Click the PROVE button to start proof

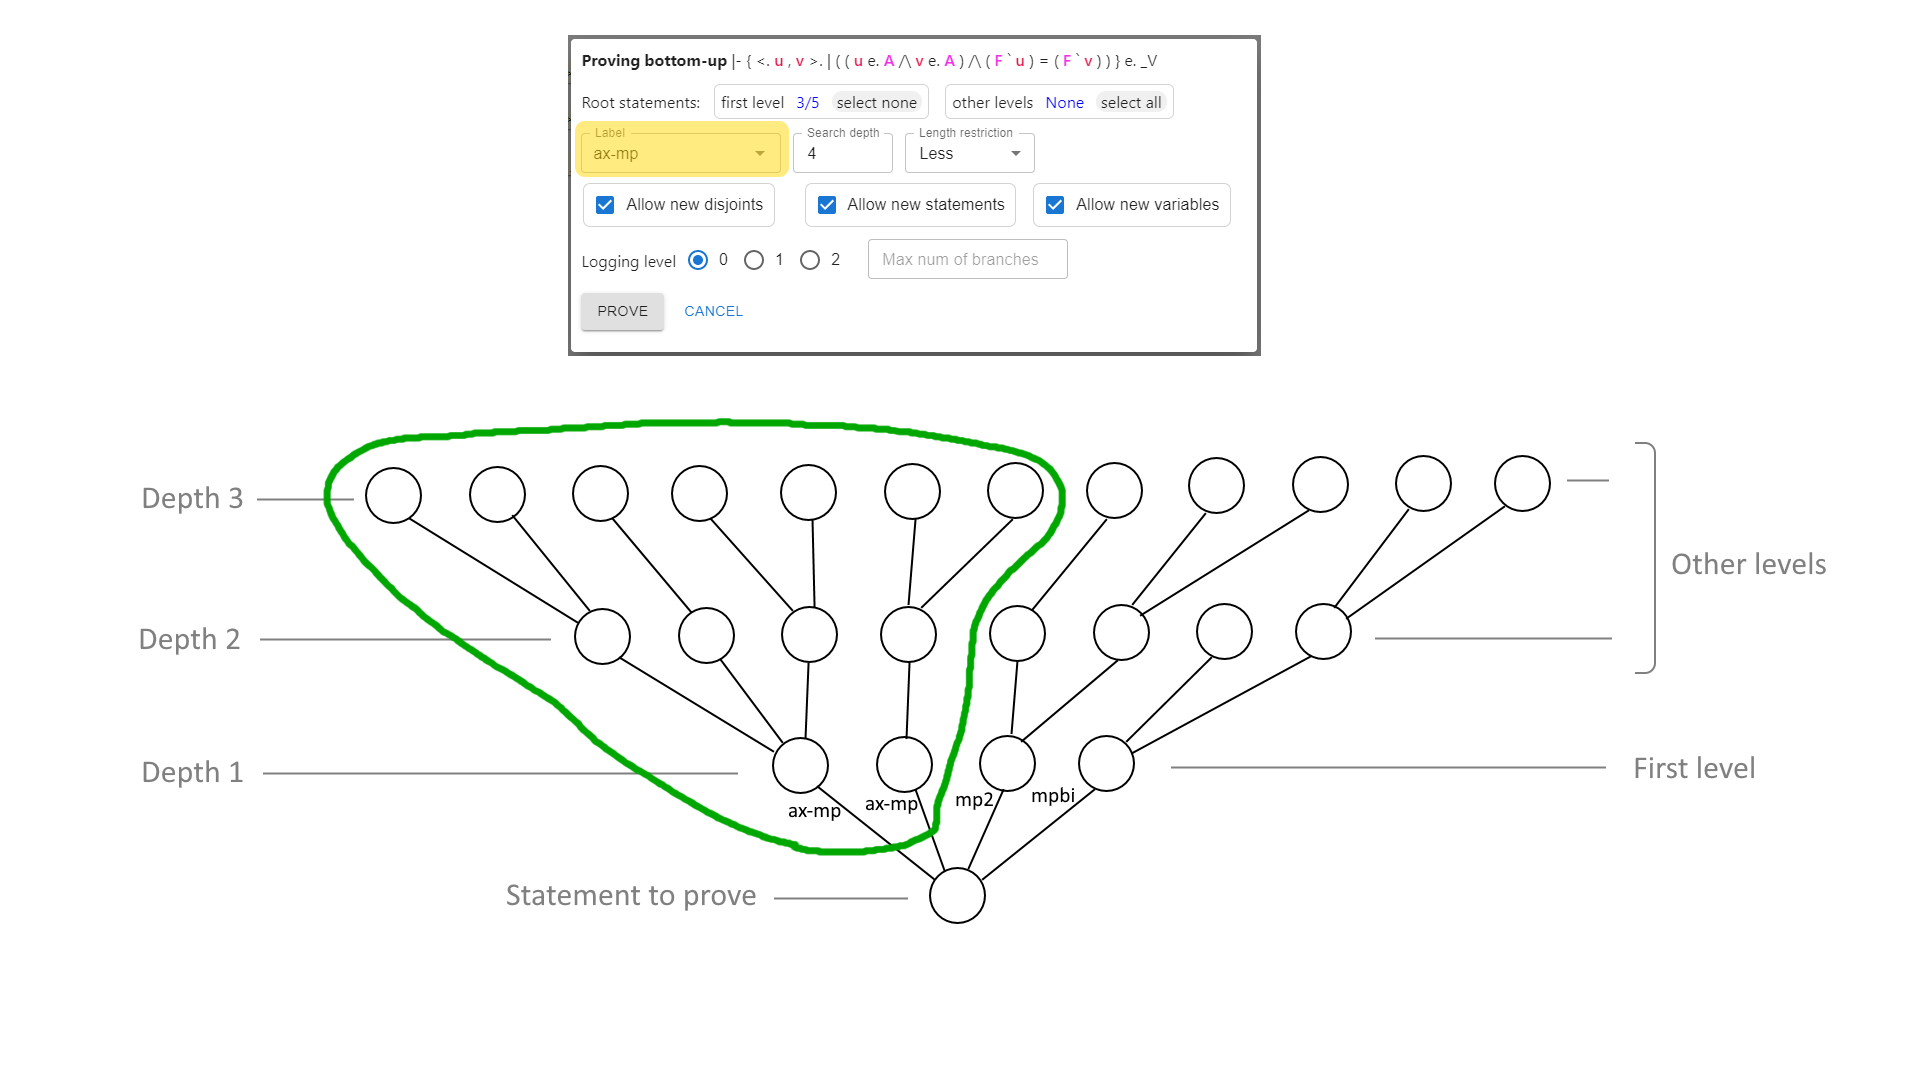tap(621, 310)
